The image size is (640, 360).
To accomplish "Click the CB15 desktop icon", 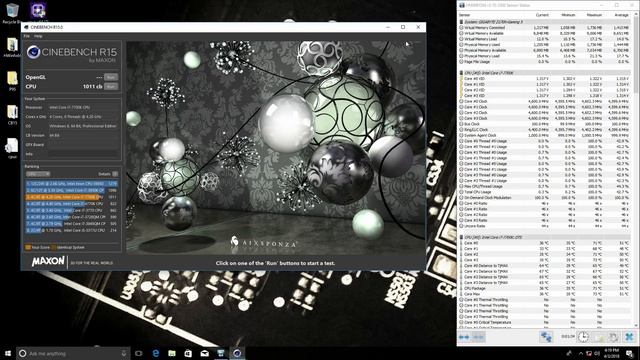I will [x=12, y=115].
